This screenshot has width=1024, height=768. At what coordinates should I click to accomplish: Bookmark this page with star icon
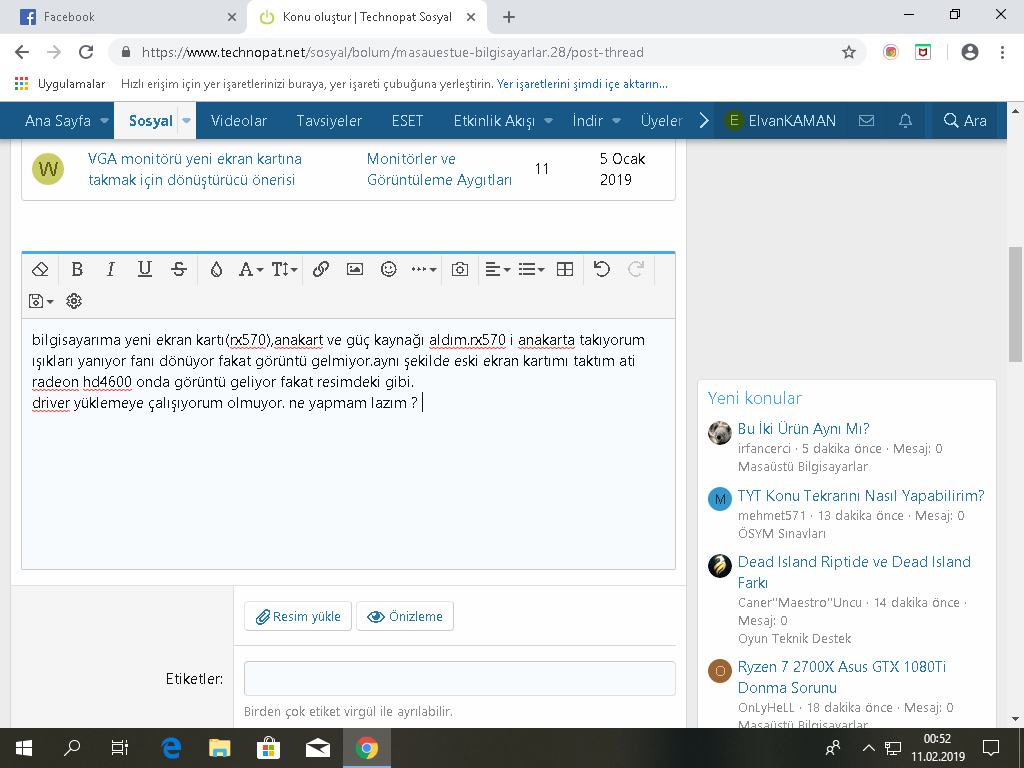848,52
